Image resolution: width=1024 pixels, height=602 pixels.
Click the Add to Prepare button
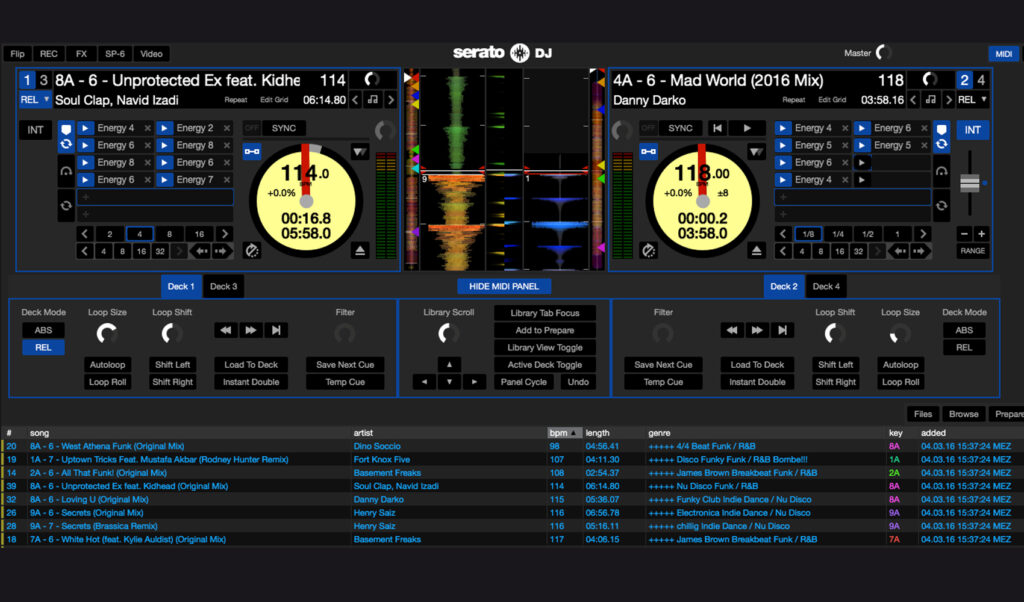[545, 330]
